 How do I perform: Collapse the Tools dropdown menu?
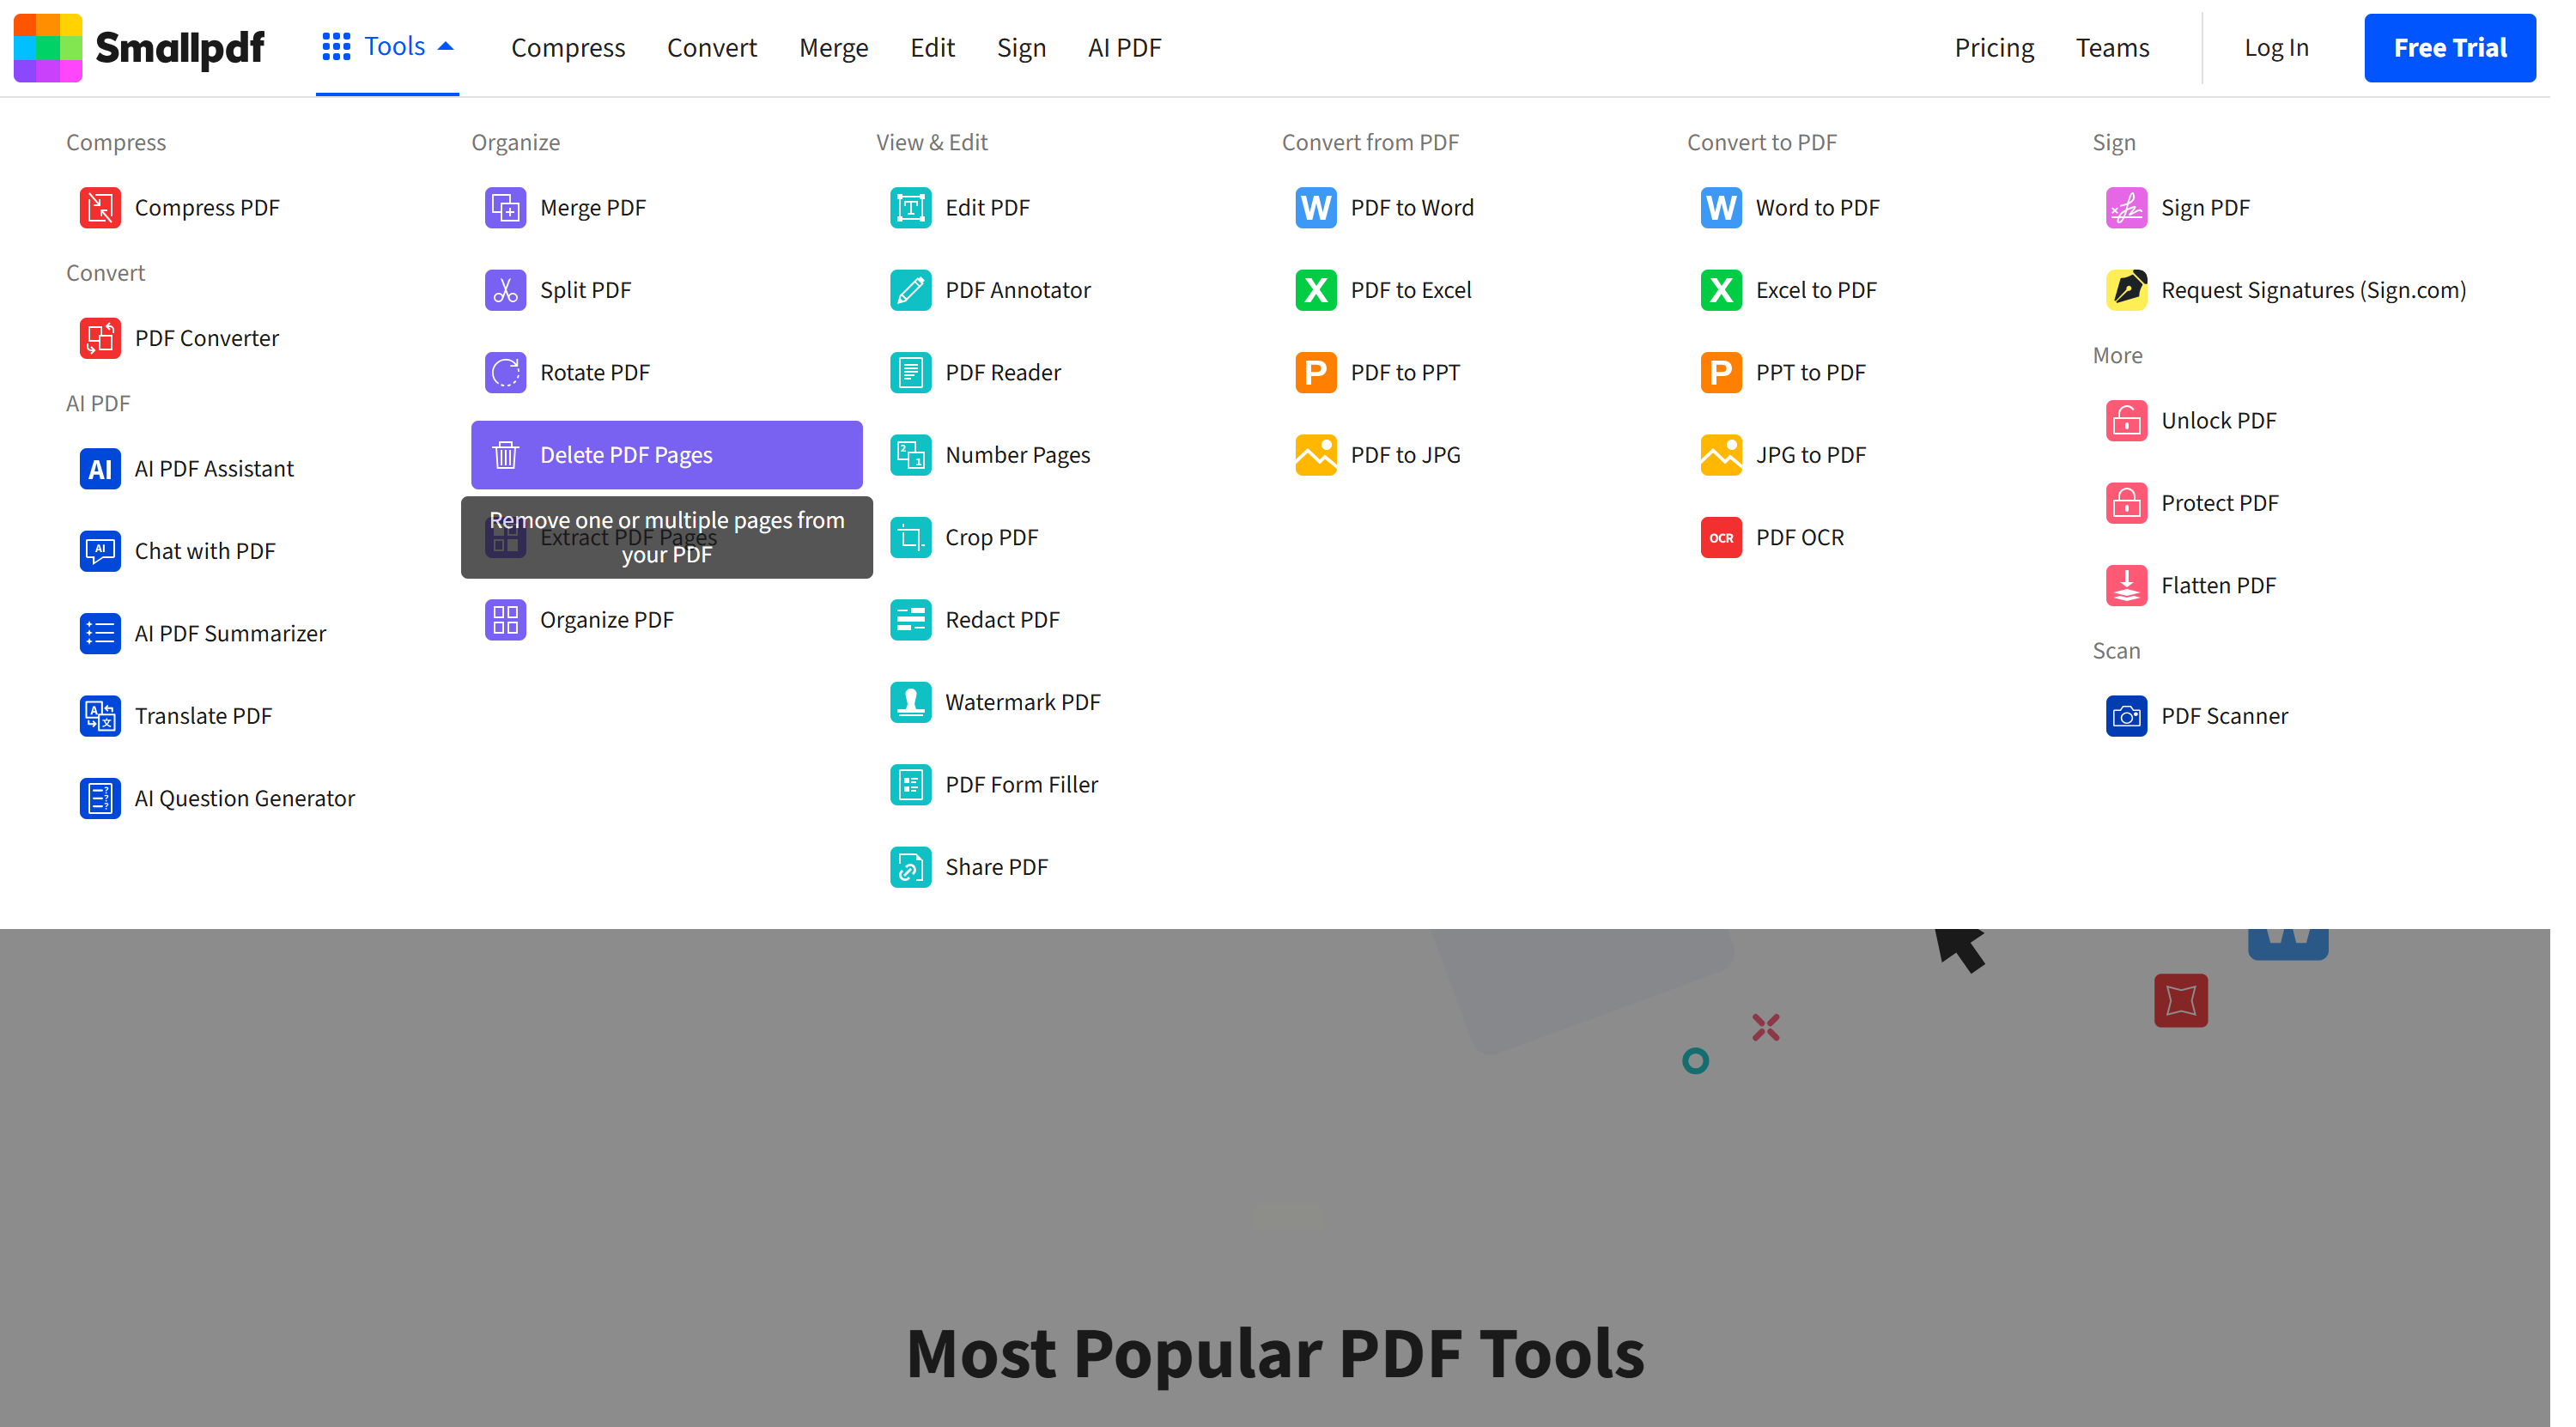click(388, 47)
